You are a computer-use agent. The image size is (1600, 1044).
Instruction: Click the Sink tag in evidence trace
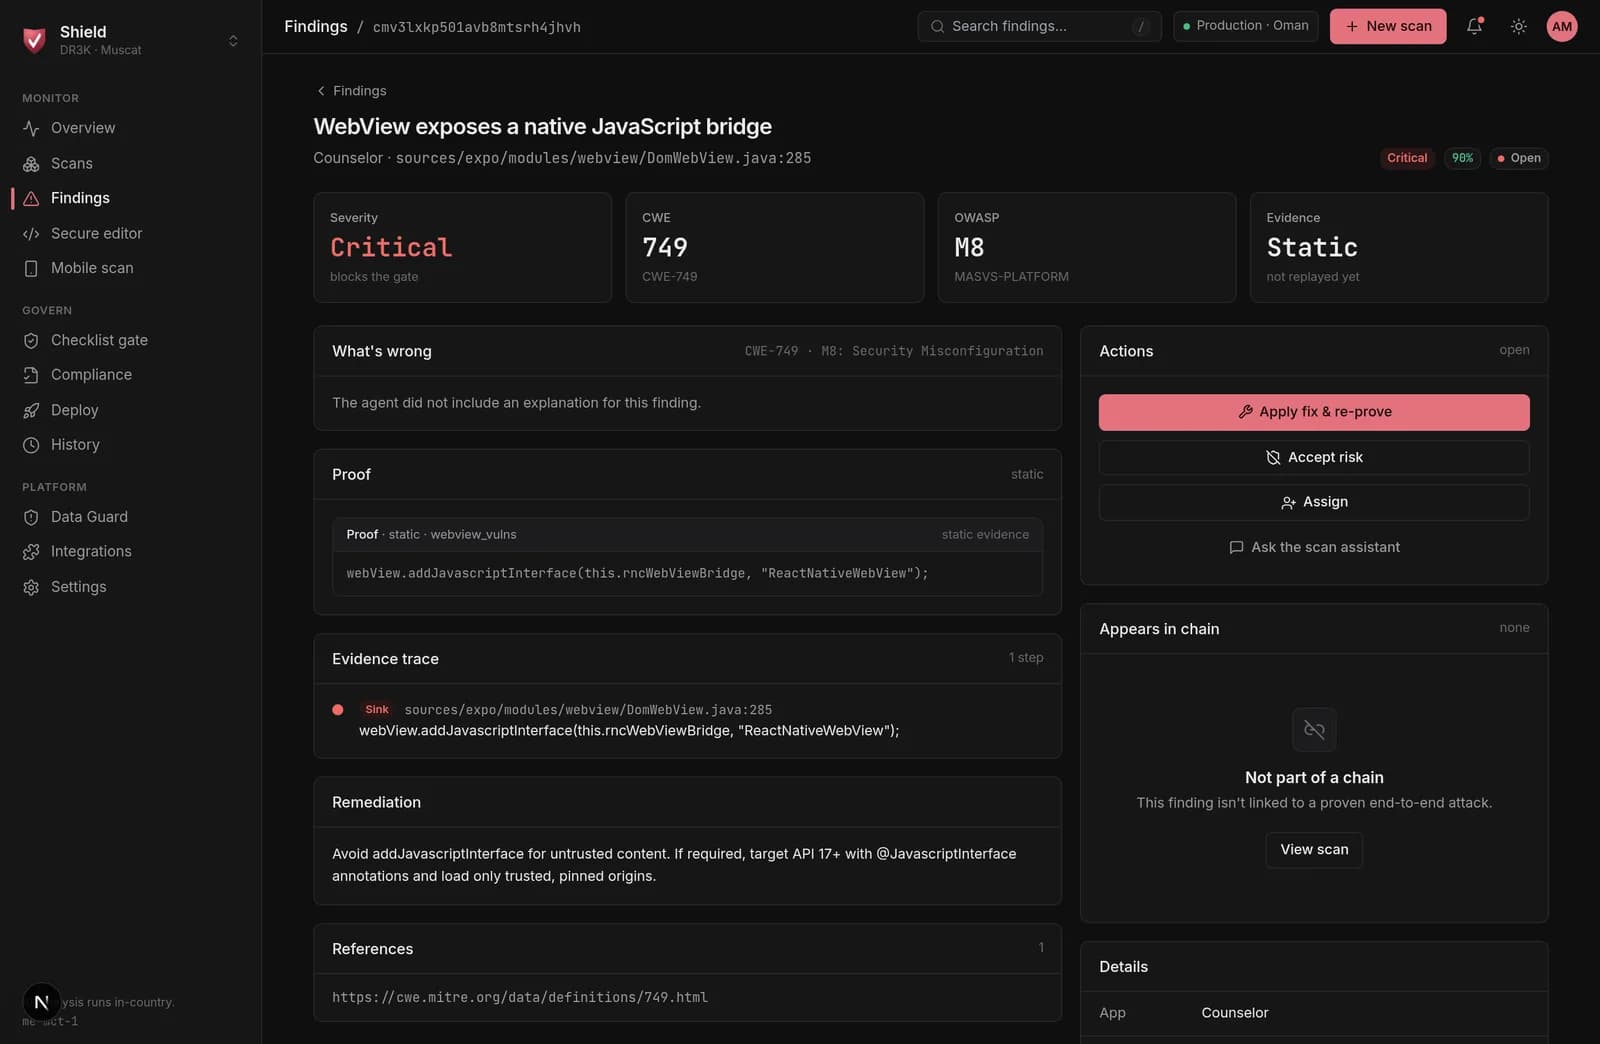click(377, 710)
